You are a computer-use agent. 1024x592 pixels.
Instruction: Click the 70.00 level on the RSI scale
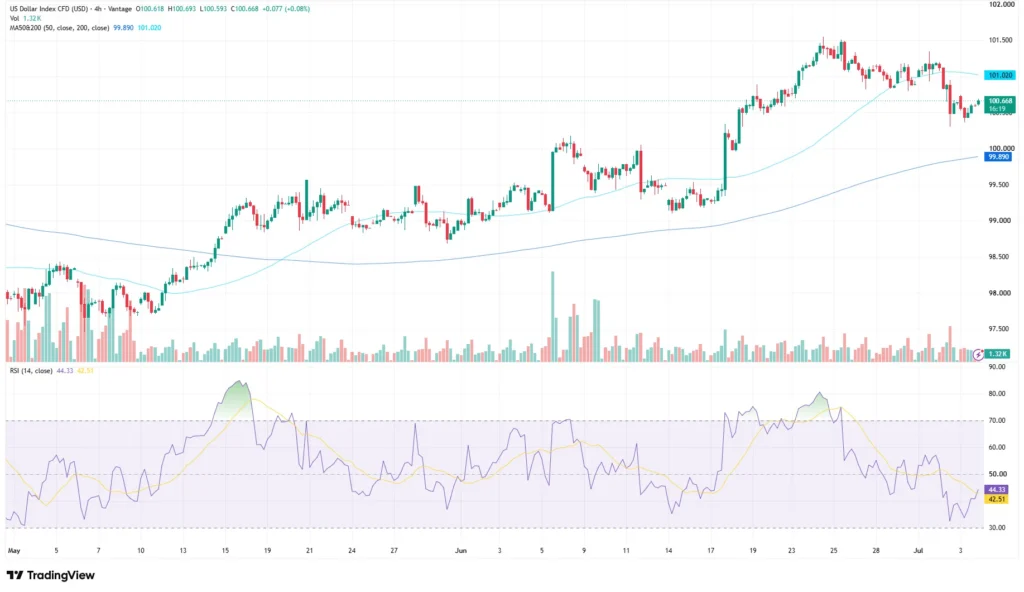(997, 421)
